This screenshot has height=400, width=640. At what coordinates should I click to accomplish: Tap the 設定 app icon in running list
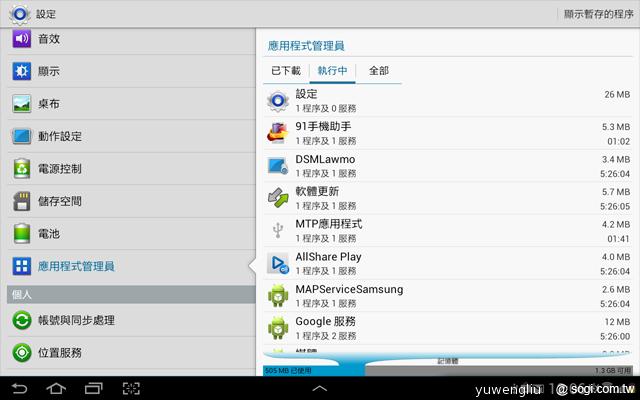coord(278,100)
